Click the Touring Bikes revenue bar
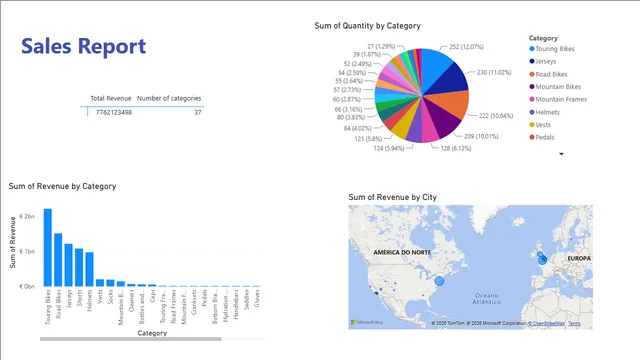The height and width of the screenshot is (360, 640). point(48,247)
